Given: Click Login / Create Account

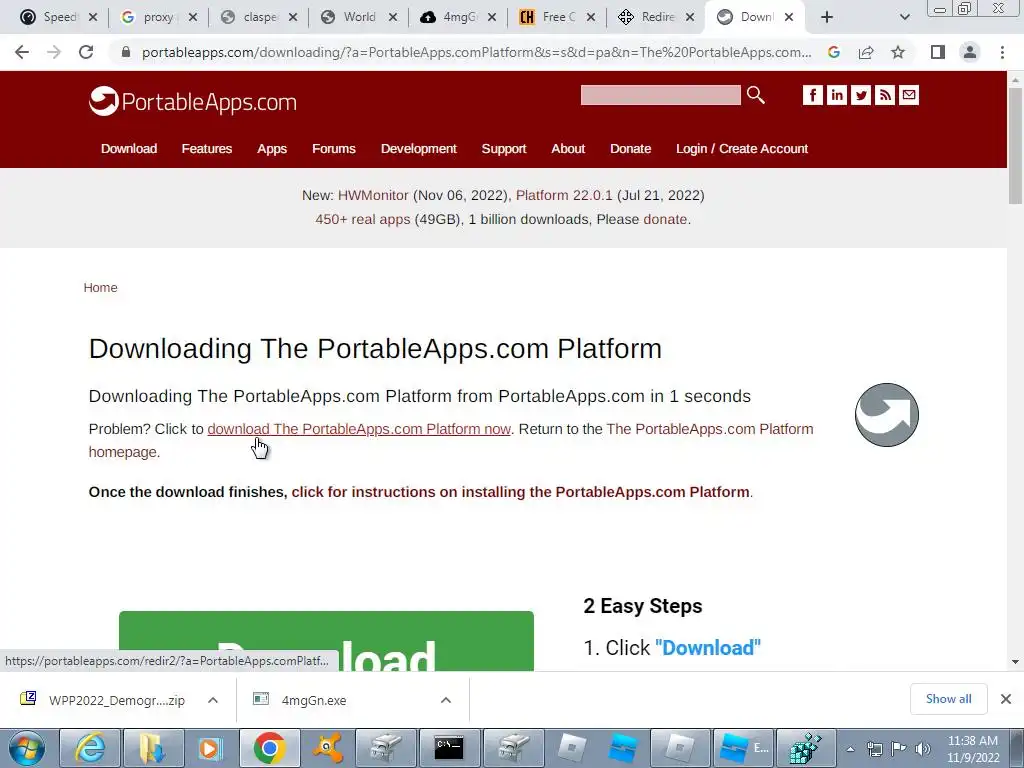Looking at the screenshot, I should pos(742,149).
